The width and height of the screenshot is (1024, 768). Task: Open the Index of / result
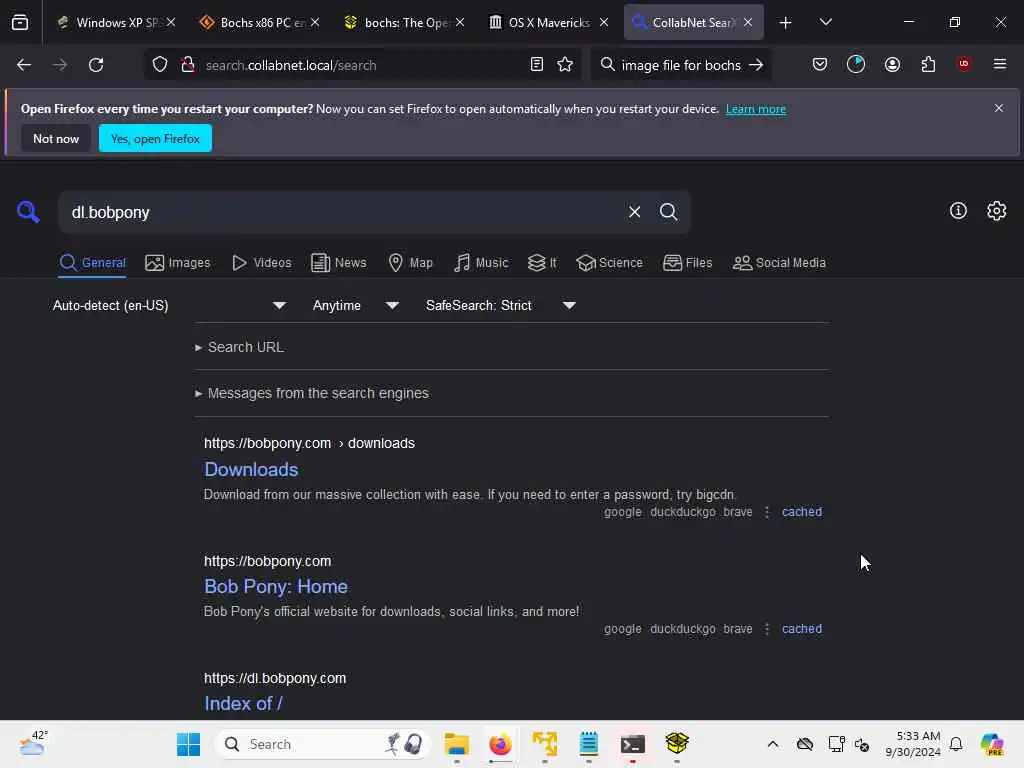(243, 703)
